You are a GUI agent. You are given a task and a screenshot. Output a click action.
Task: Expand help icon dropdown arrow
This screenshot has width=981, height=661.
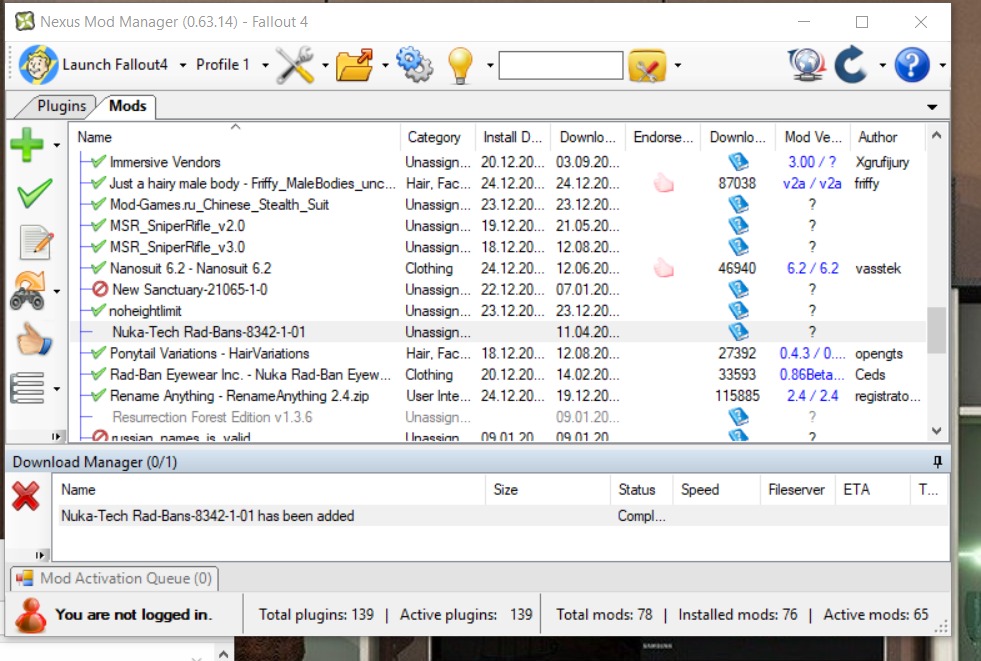942,65
